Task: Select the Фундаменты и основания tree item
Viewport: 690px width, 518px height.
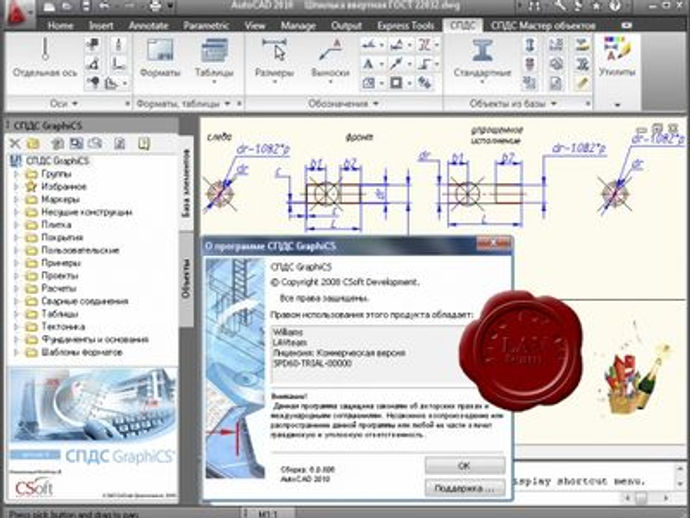Action: [x=95, y=340]
